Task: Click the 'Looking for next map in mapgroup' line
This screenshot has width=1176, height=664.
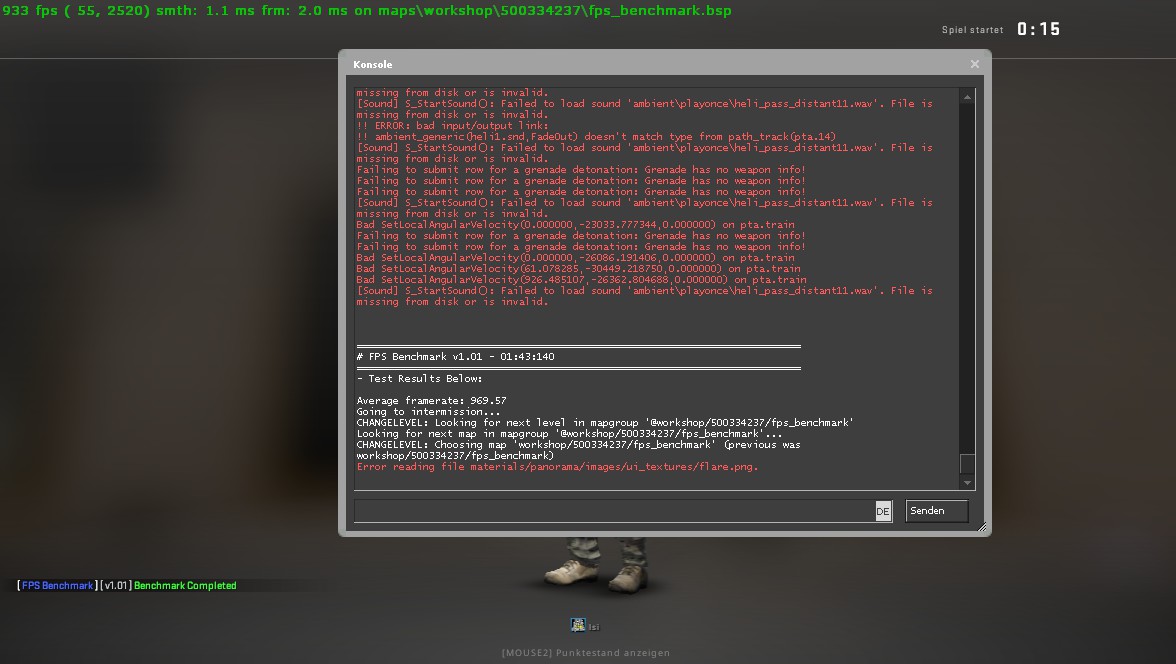Action: [569, 434]
